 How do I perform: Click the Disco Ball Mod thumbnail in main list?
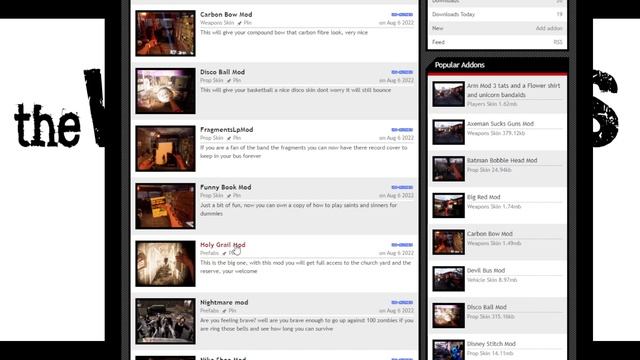165,91
